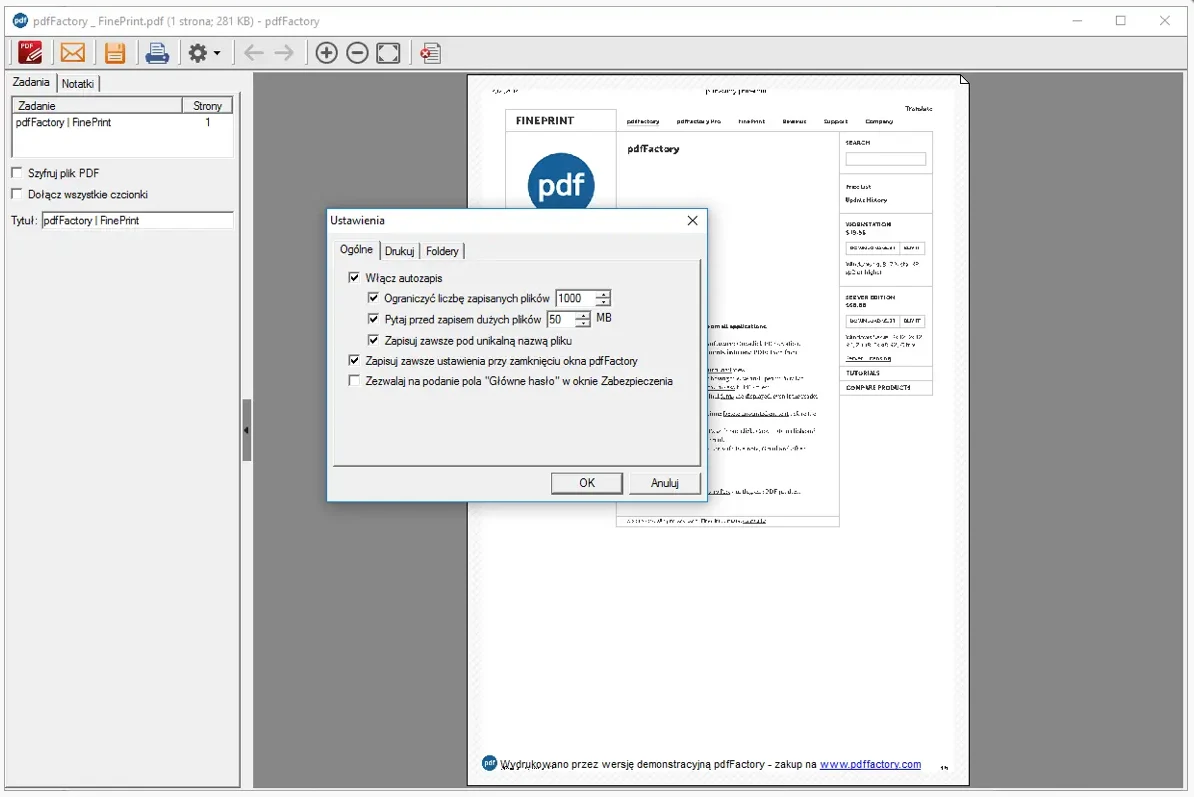The height and width of the screenshot is (797, 1194).
Task: Open the Notatki tab in left panel
Action: pos(78,84)
